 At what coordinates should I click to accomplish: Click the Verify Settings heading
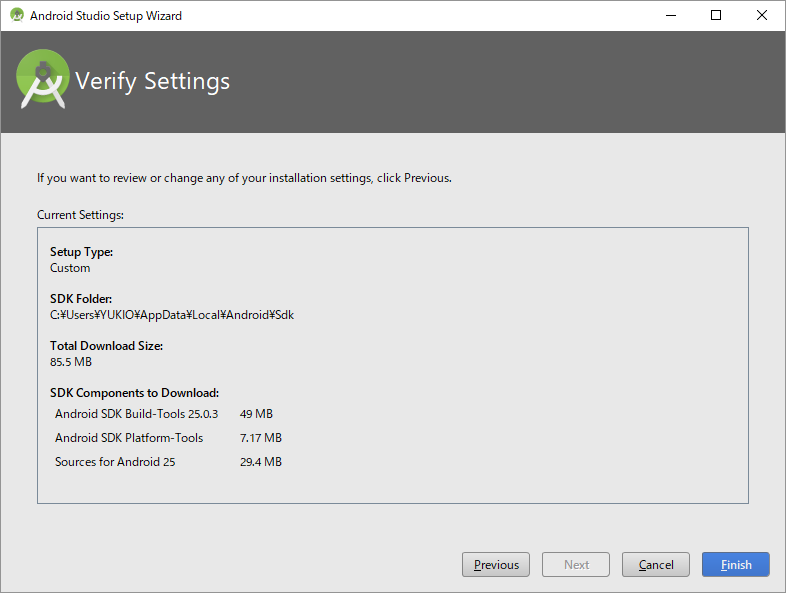click(x=153, y=81)
